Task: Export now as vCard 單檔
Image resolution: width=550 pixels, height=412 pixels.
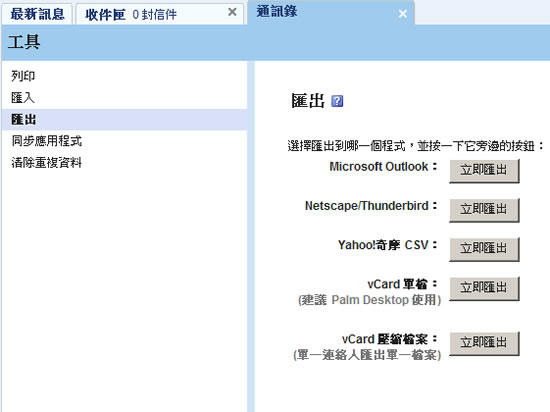Action: tap(484, 289)
